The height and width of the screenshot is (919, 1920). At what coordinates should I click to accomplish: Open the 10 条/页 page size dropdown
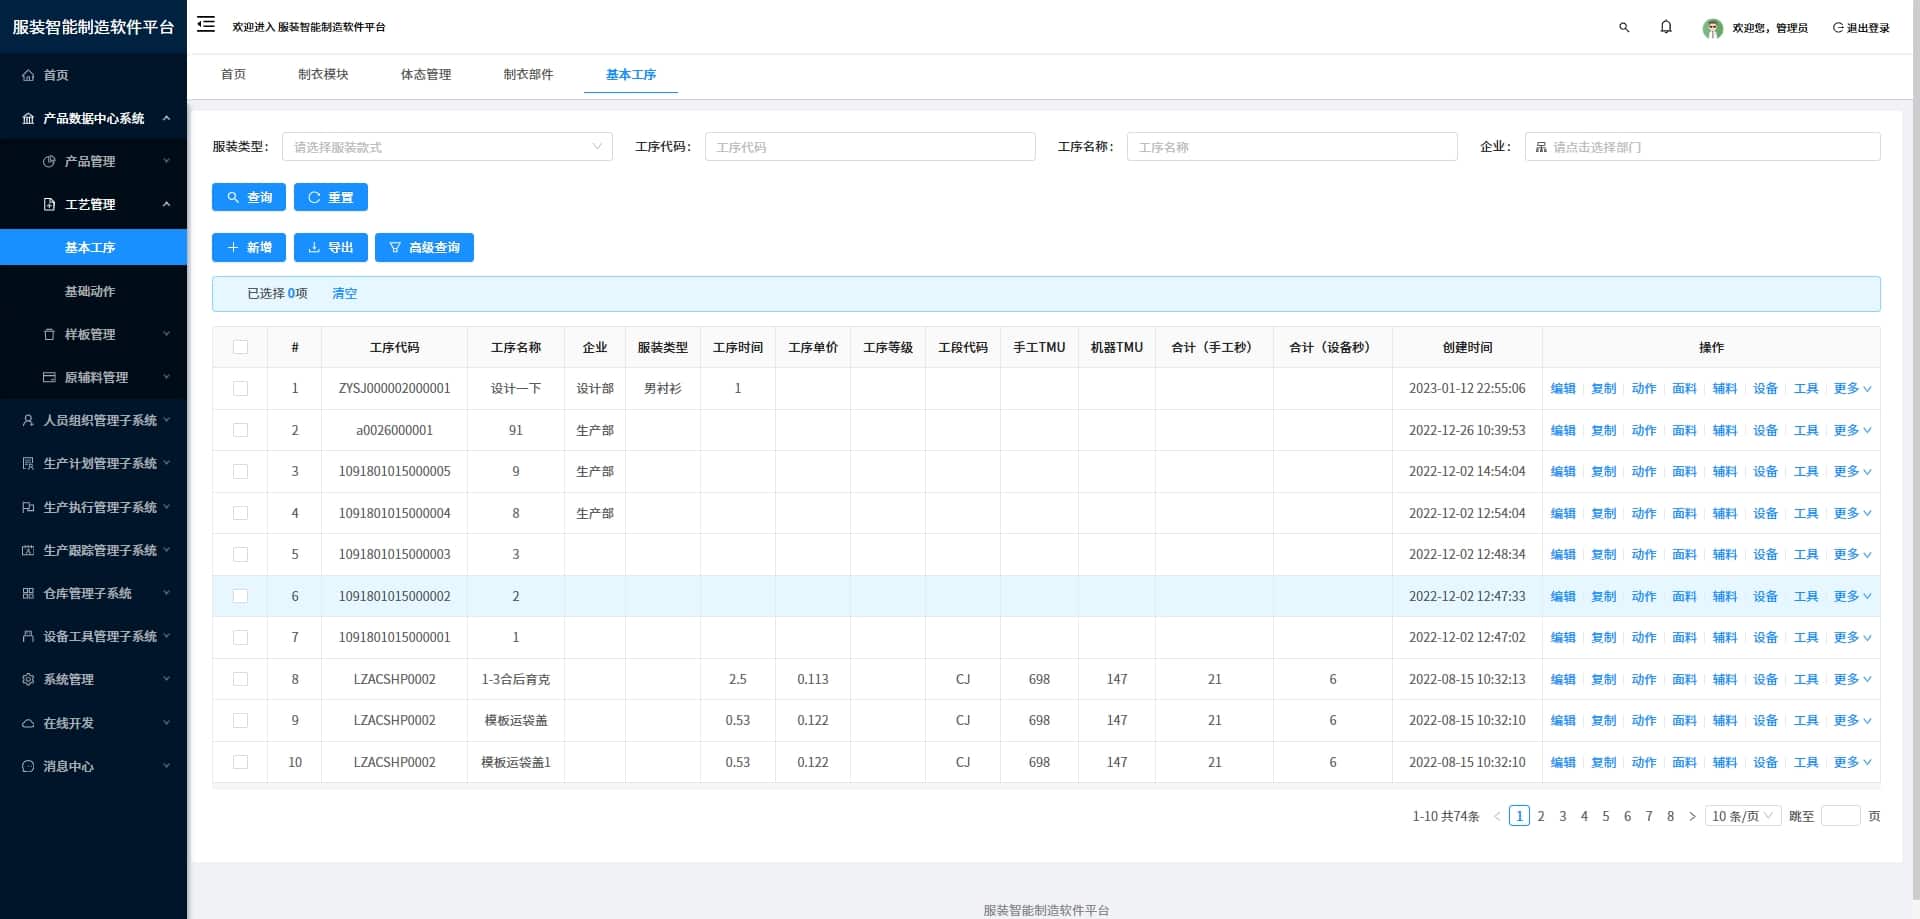[1742, 816]
